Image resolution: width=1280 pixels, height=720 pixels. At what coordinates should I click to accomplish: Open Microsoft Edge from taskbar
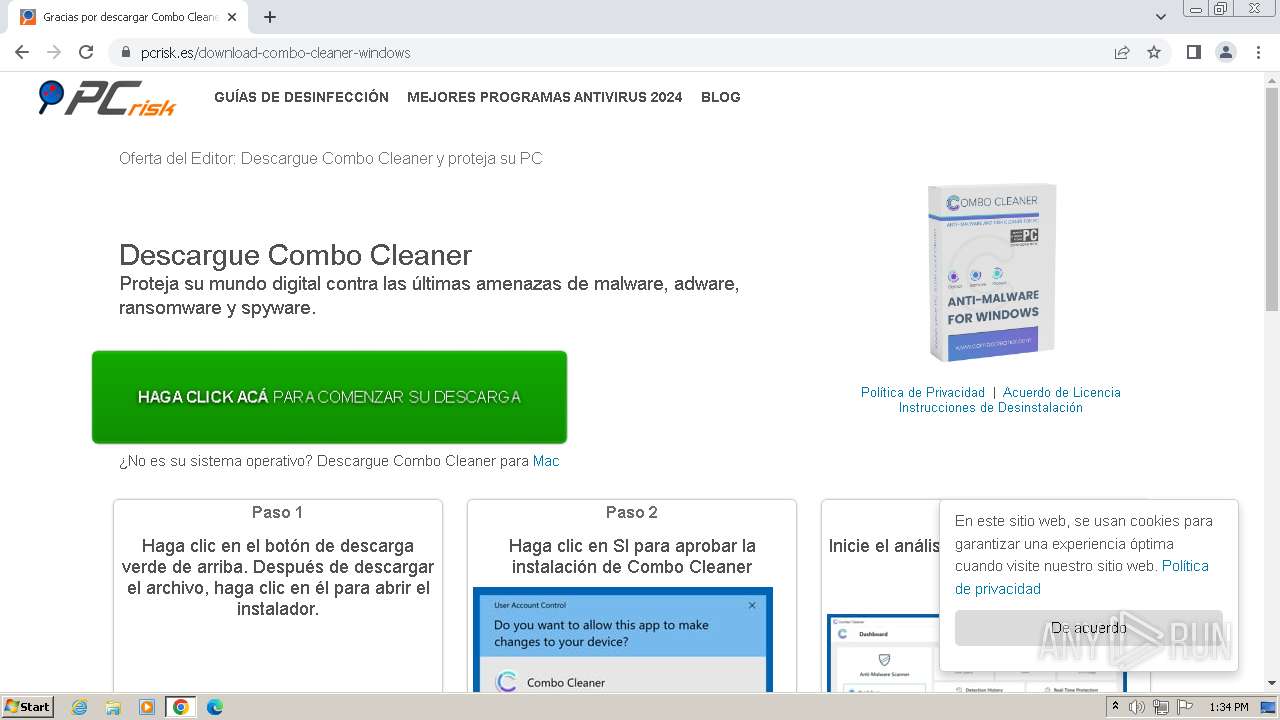[x=214, y=707]
